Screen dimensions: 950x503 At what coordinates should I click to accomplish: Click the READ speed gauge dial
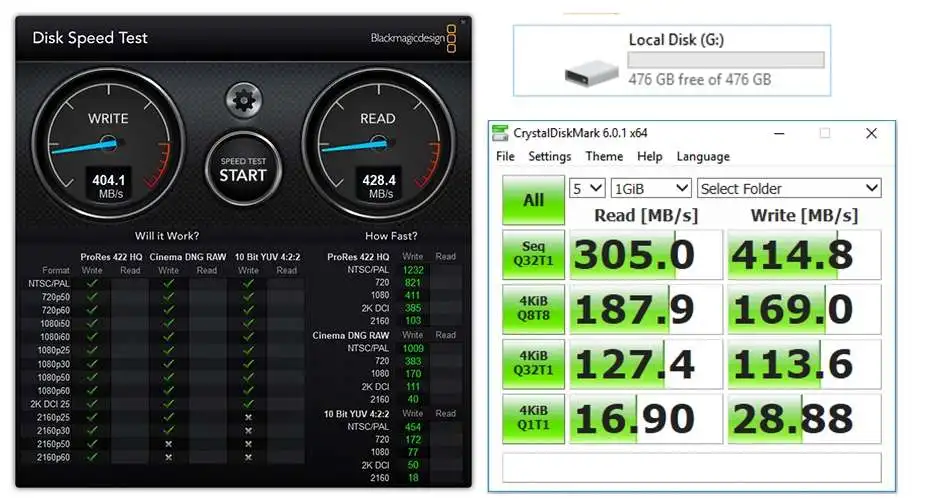379,143
